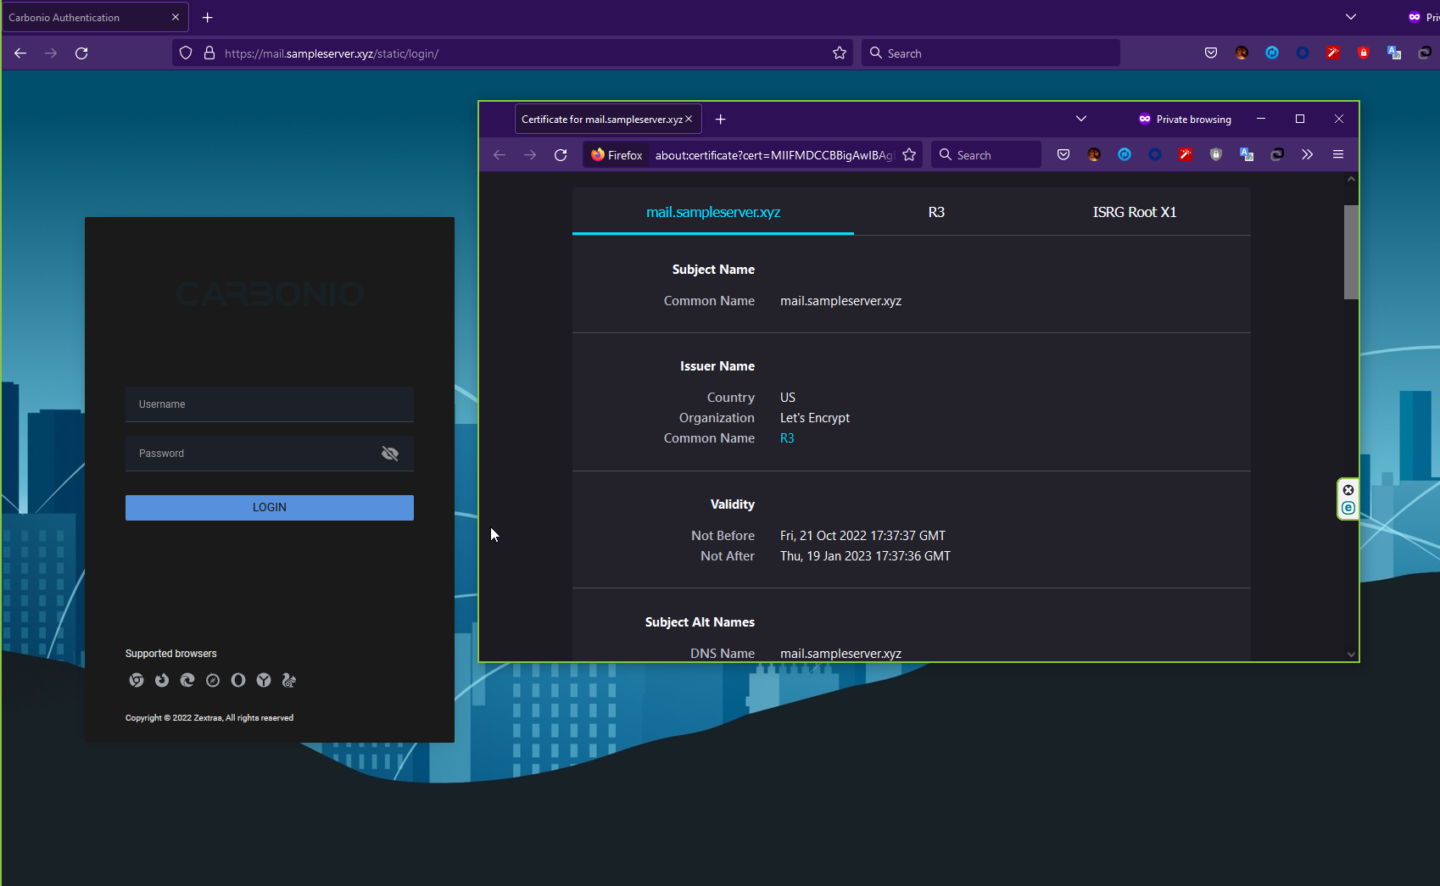Select the Chrome icon under Supported browsers

[x=136, y=680]
